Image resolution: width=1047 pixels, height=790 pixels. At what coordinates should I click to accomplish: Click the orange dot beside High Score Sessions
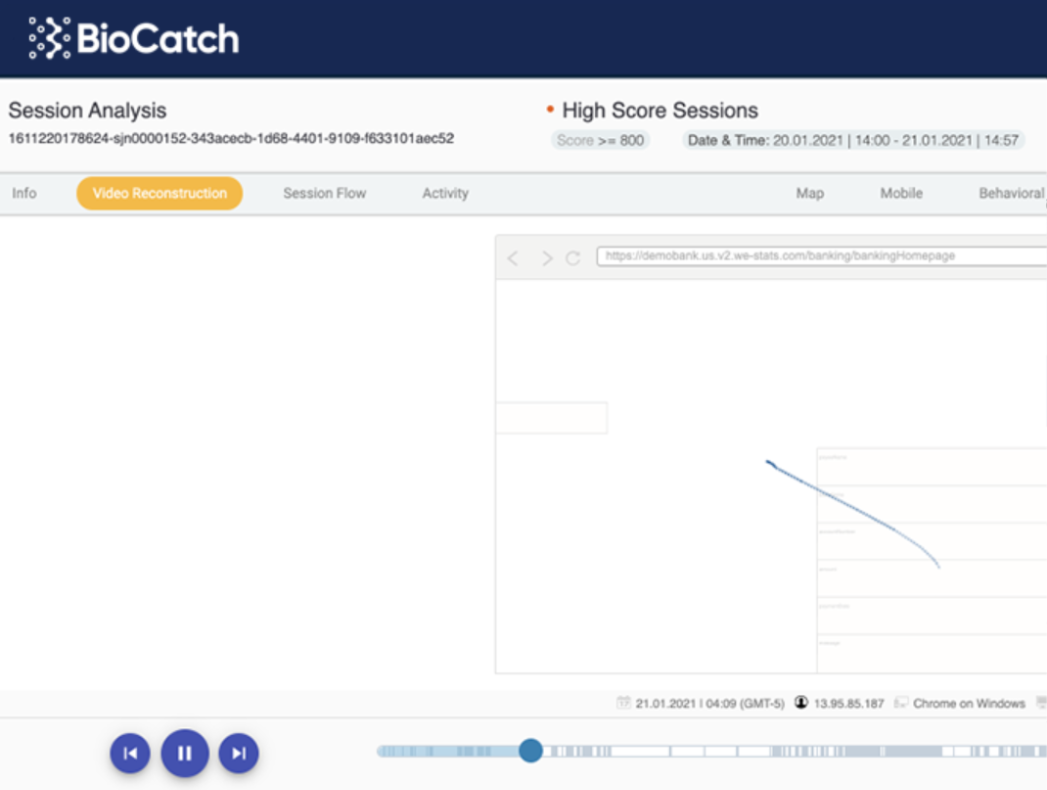pyautogui.click(x=550, y=109)
